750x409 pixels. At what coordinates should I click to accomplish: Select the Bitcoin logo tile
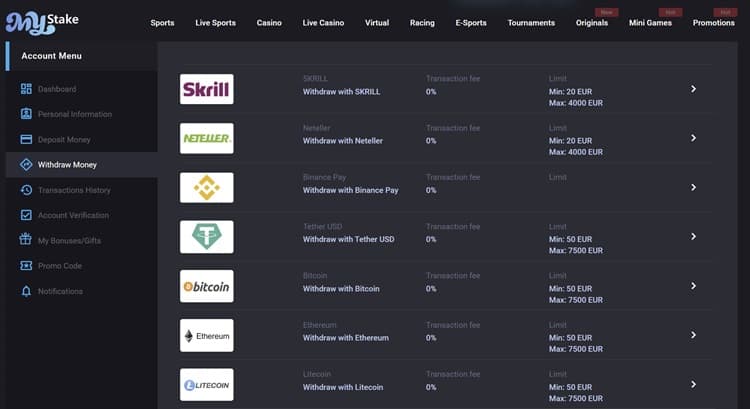point(207,286)
